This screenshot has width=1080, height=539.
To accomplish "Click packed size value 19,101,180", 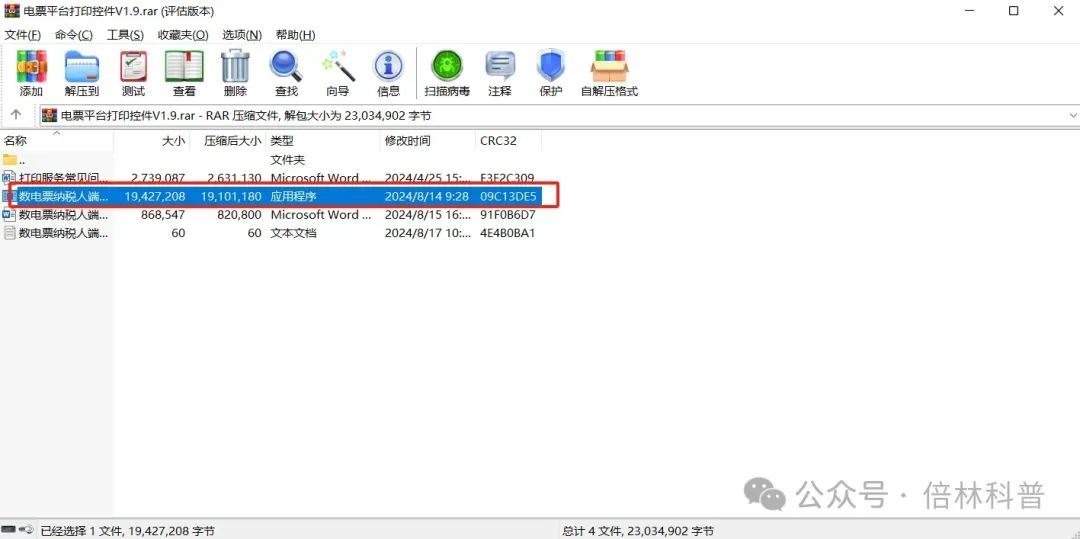I will tap(231, 196).
